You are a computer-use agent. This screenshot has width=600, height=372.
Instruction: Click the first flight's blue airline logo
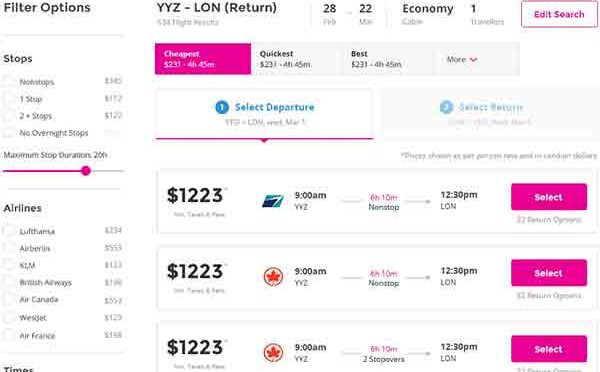coord(273,201)
